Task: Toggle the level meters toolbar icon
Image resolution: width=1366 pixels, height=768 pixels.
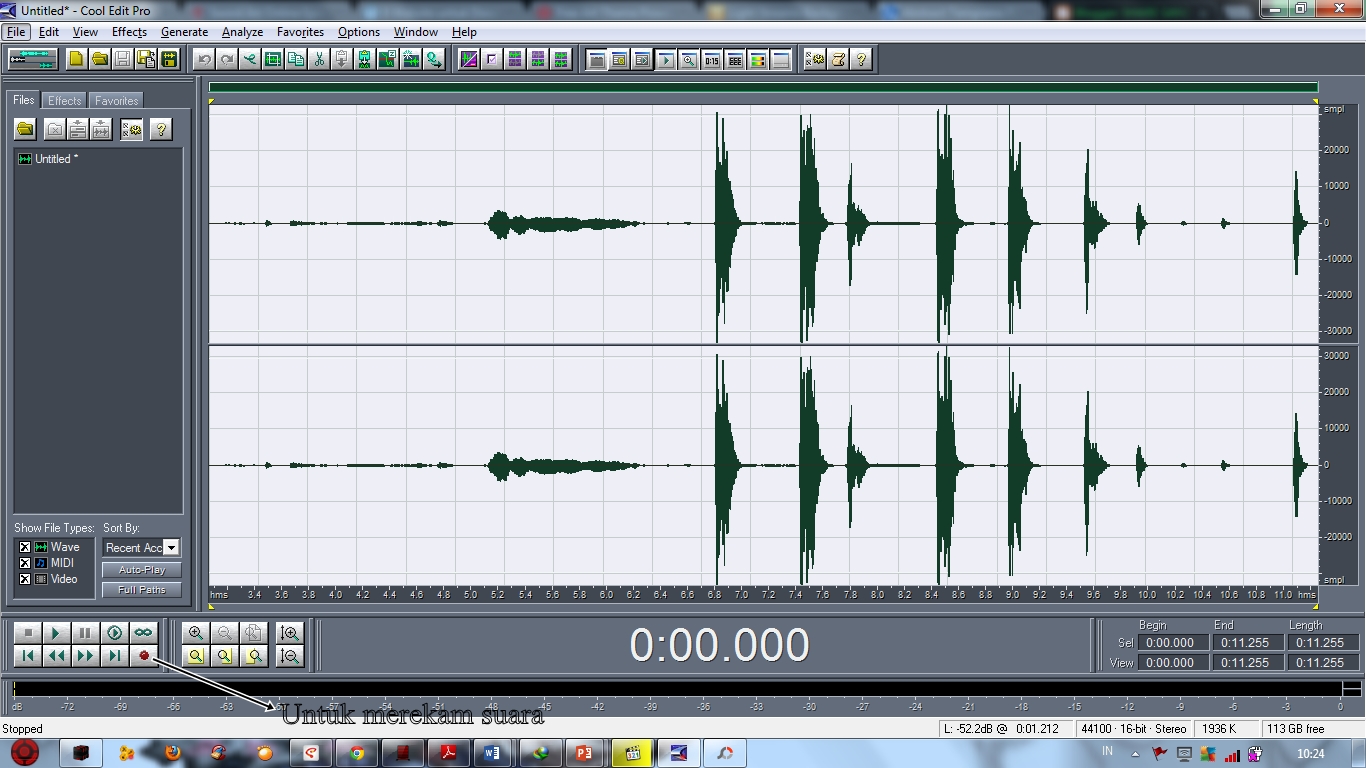Action: pyautogui.click(x=758, y=59)
